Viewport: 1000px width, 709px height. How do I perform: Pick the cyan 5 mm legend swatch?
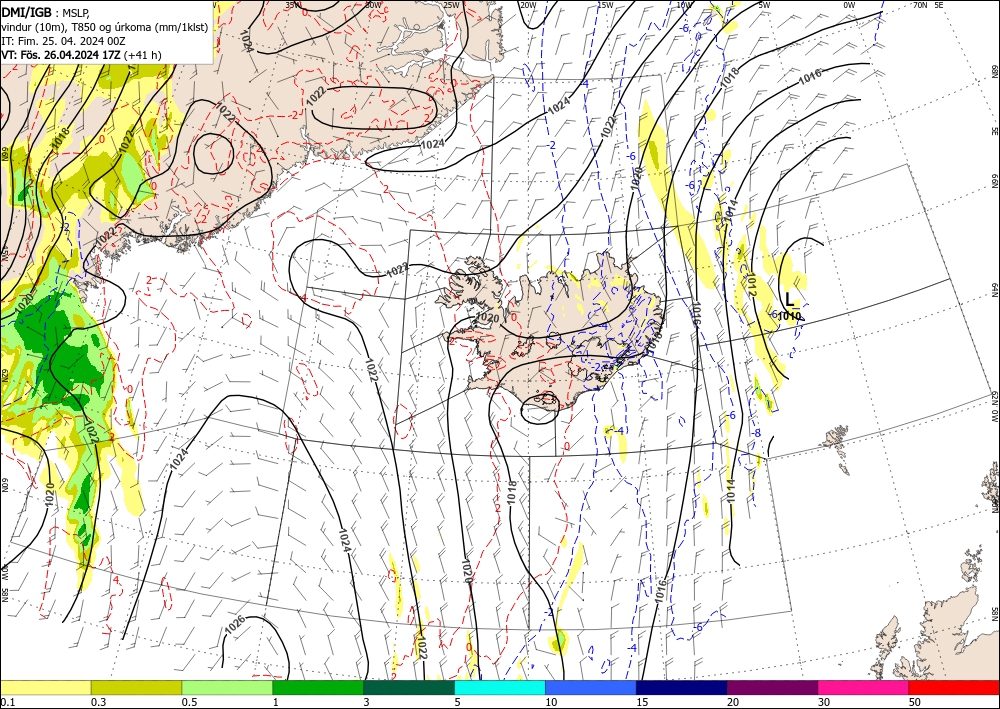(x=500, y=687)
